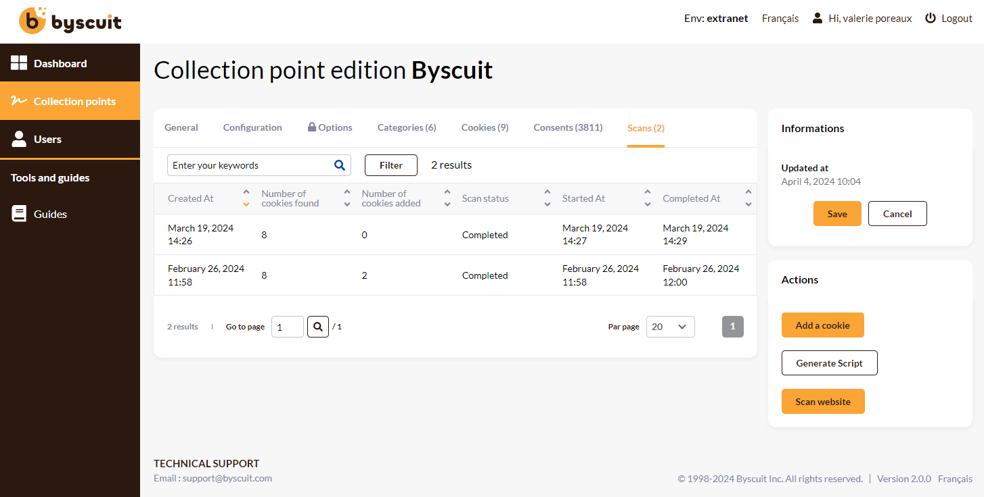
Task: Select the Scans (2) tab
Action: pos(646,128)
